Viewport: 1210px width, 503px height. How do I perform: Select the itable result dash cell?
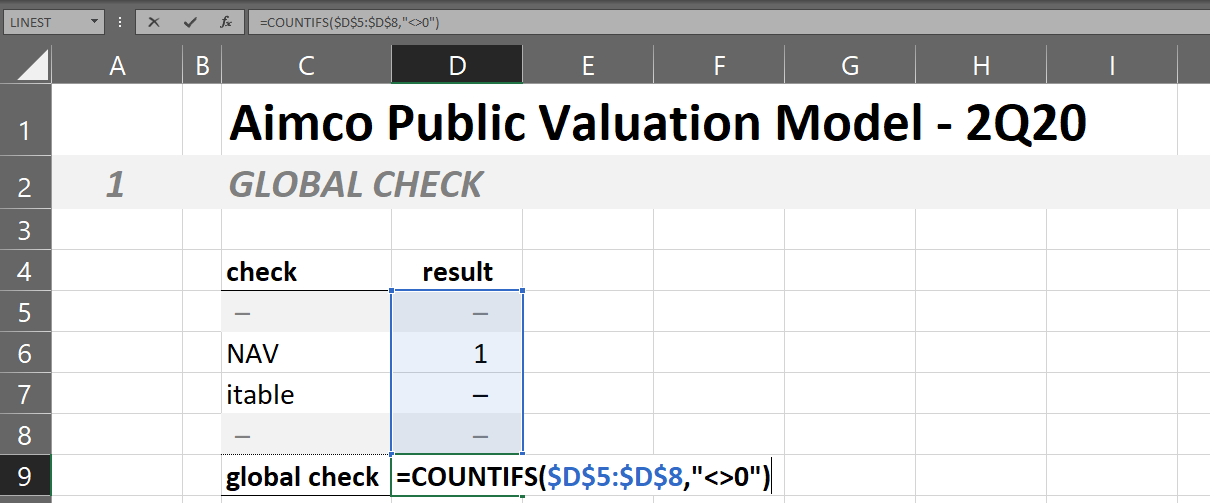(457, 394)
